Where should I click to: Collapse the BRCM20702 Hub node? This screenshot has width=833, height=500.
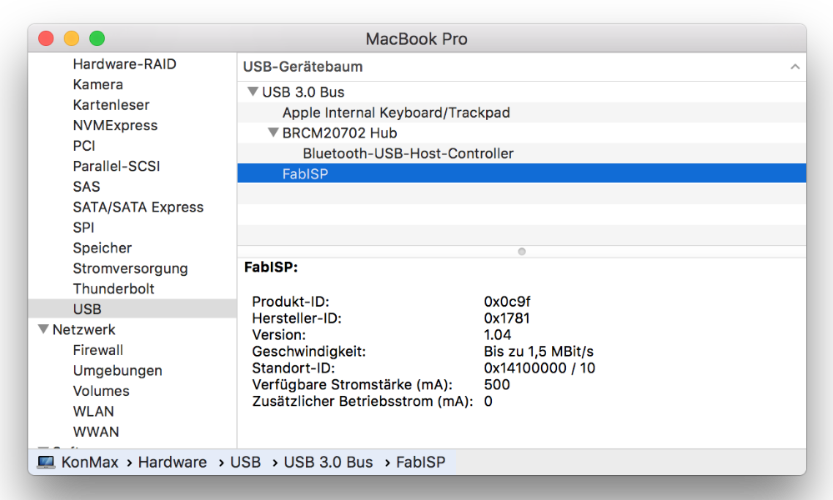point(273,132)
